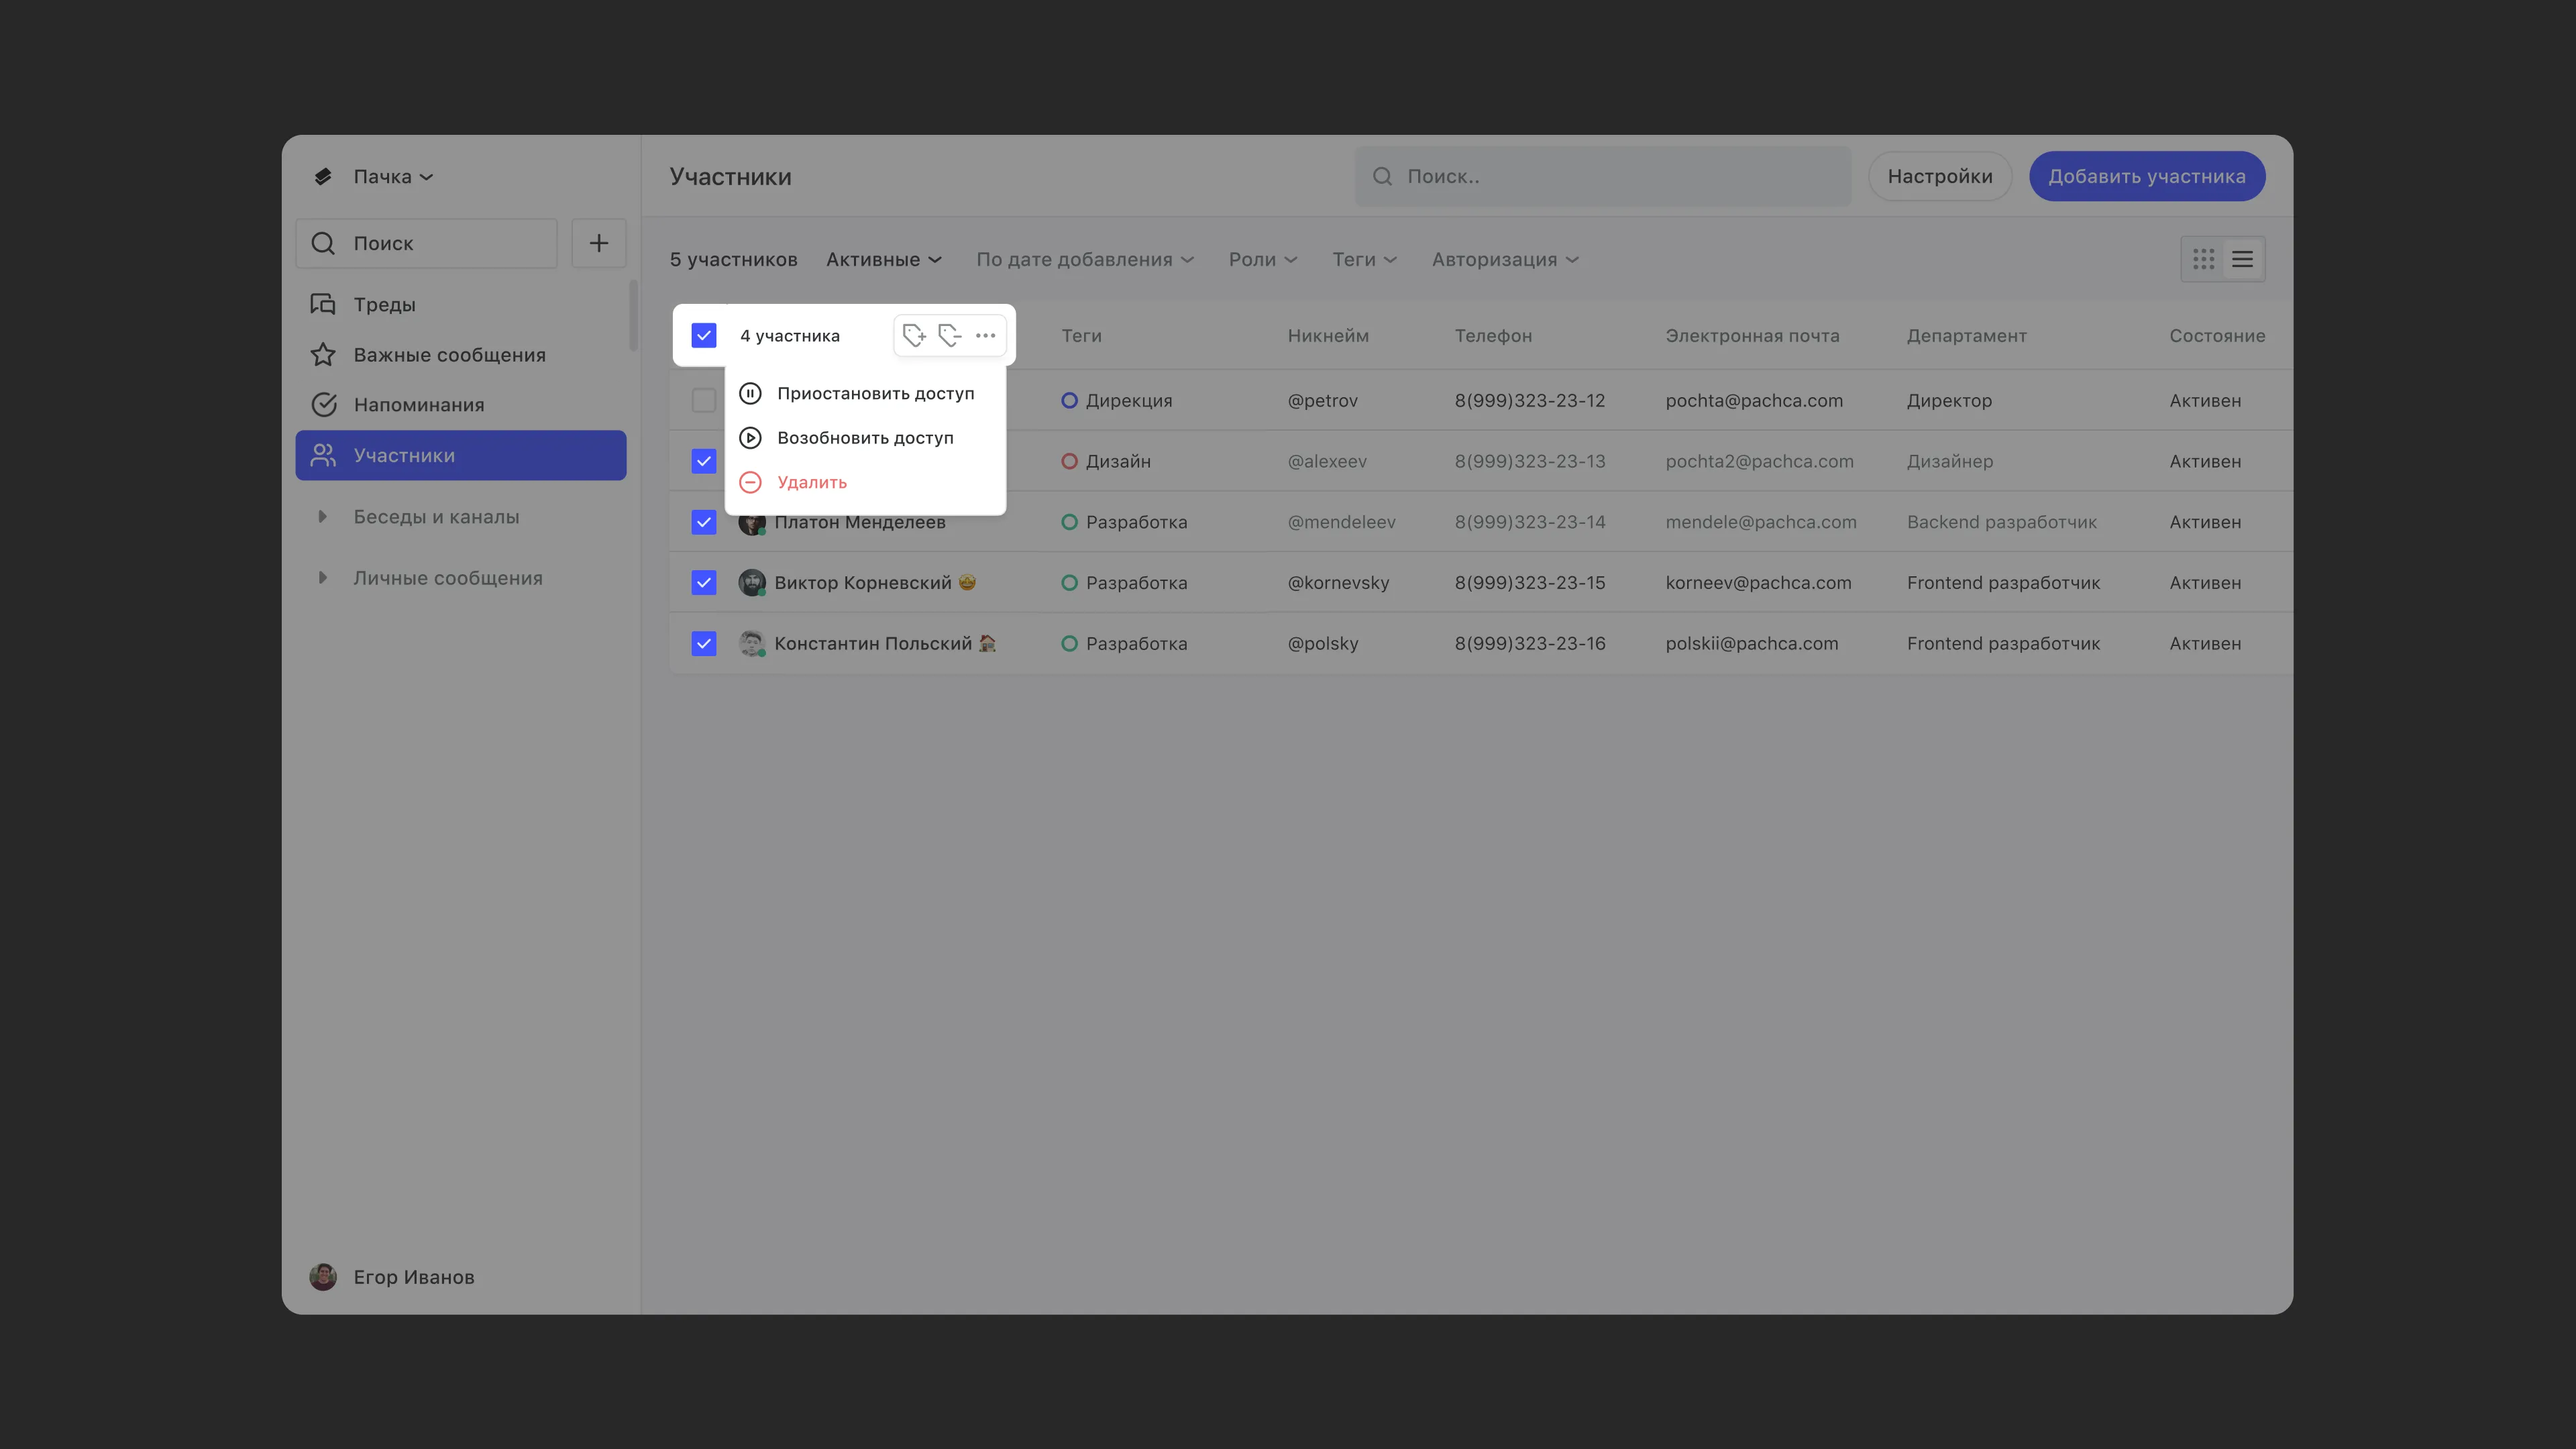
Task: Click the three-dots more actions icon
Action: coord(985,336)
